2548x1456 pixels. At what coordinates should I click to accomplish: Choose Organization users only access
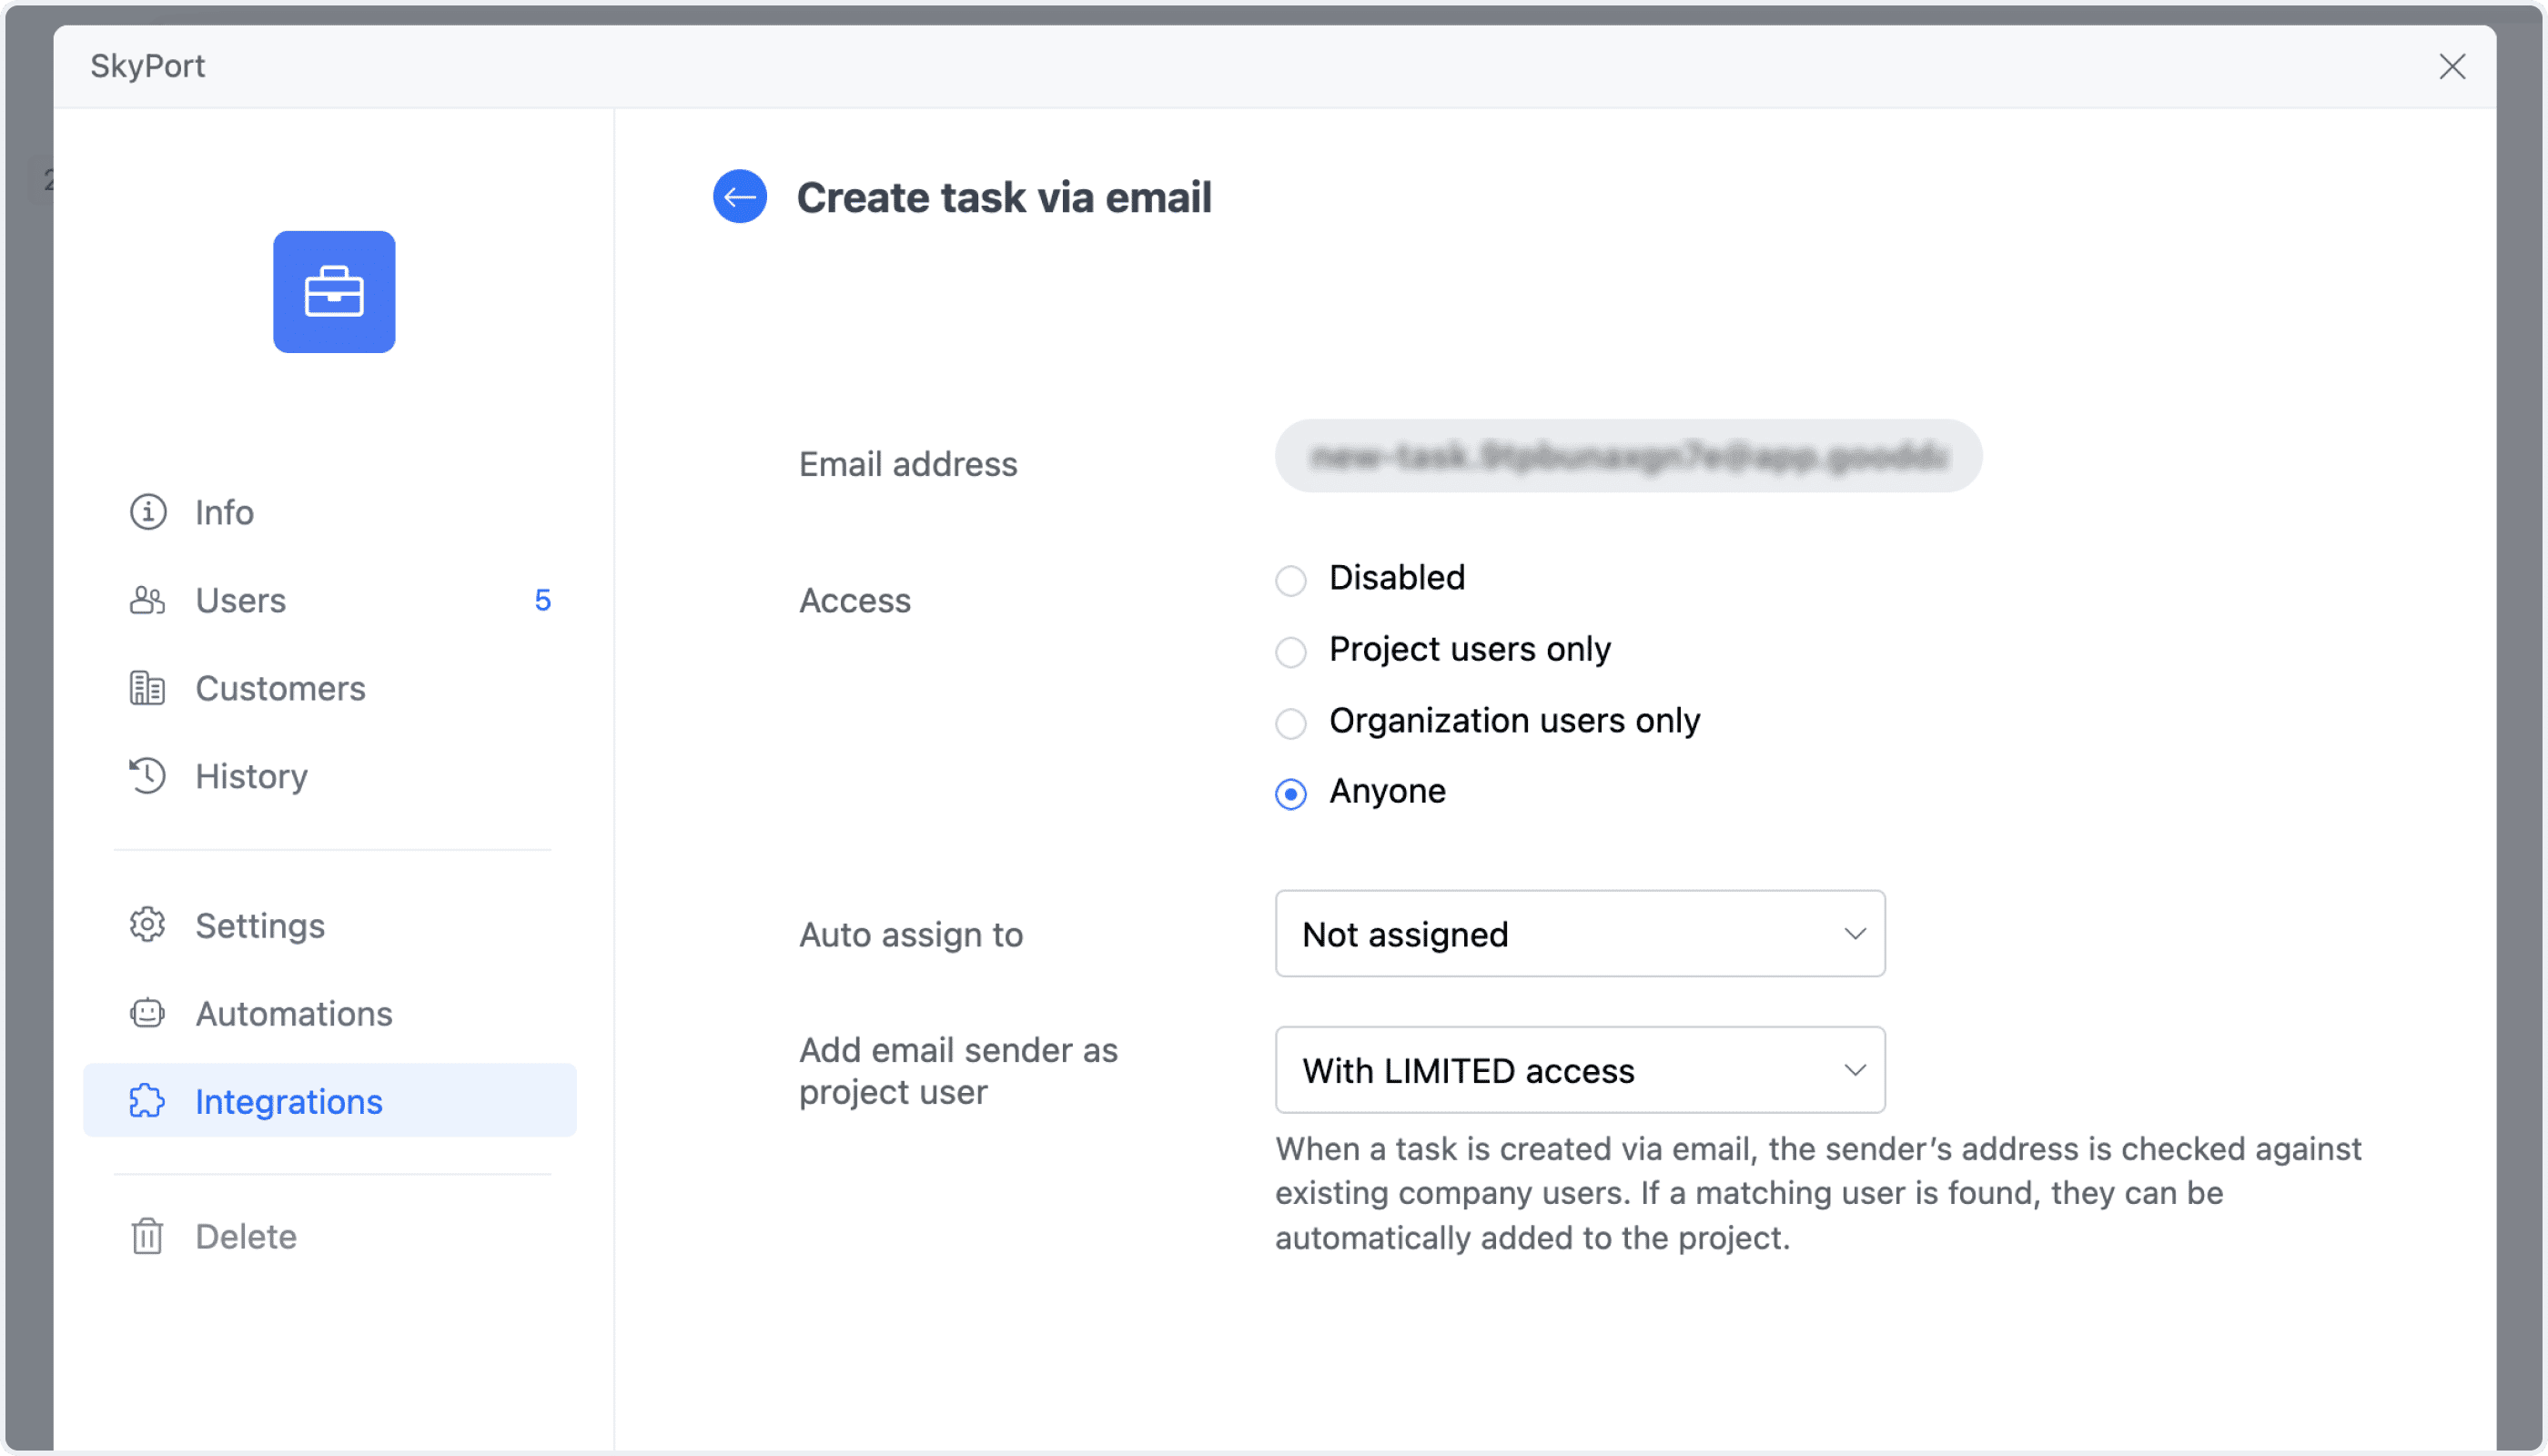coord(1291,723)
